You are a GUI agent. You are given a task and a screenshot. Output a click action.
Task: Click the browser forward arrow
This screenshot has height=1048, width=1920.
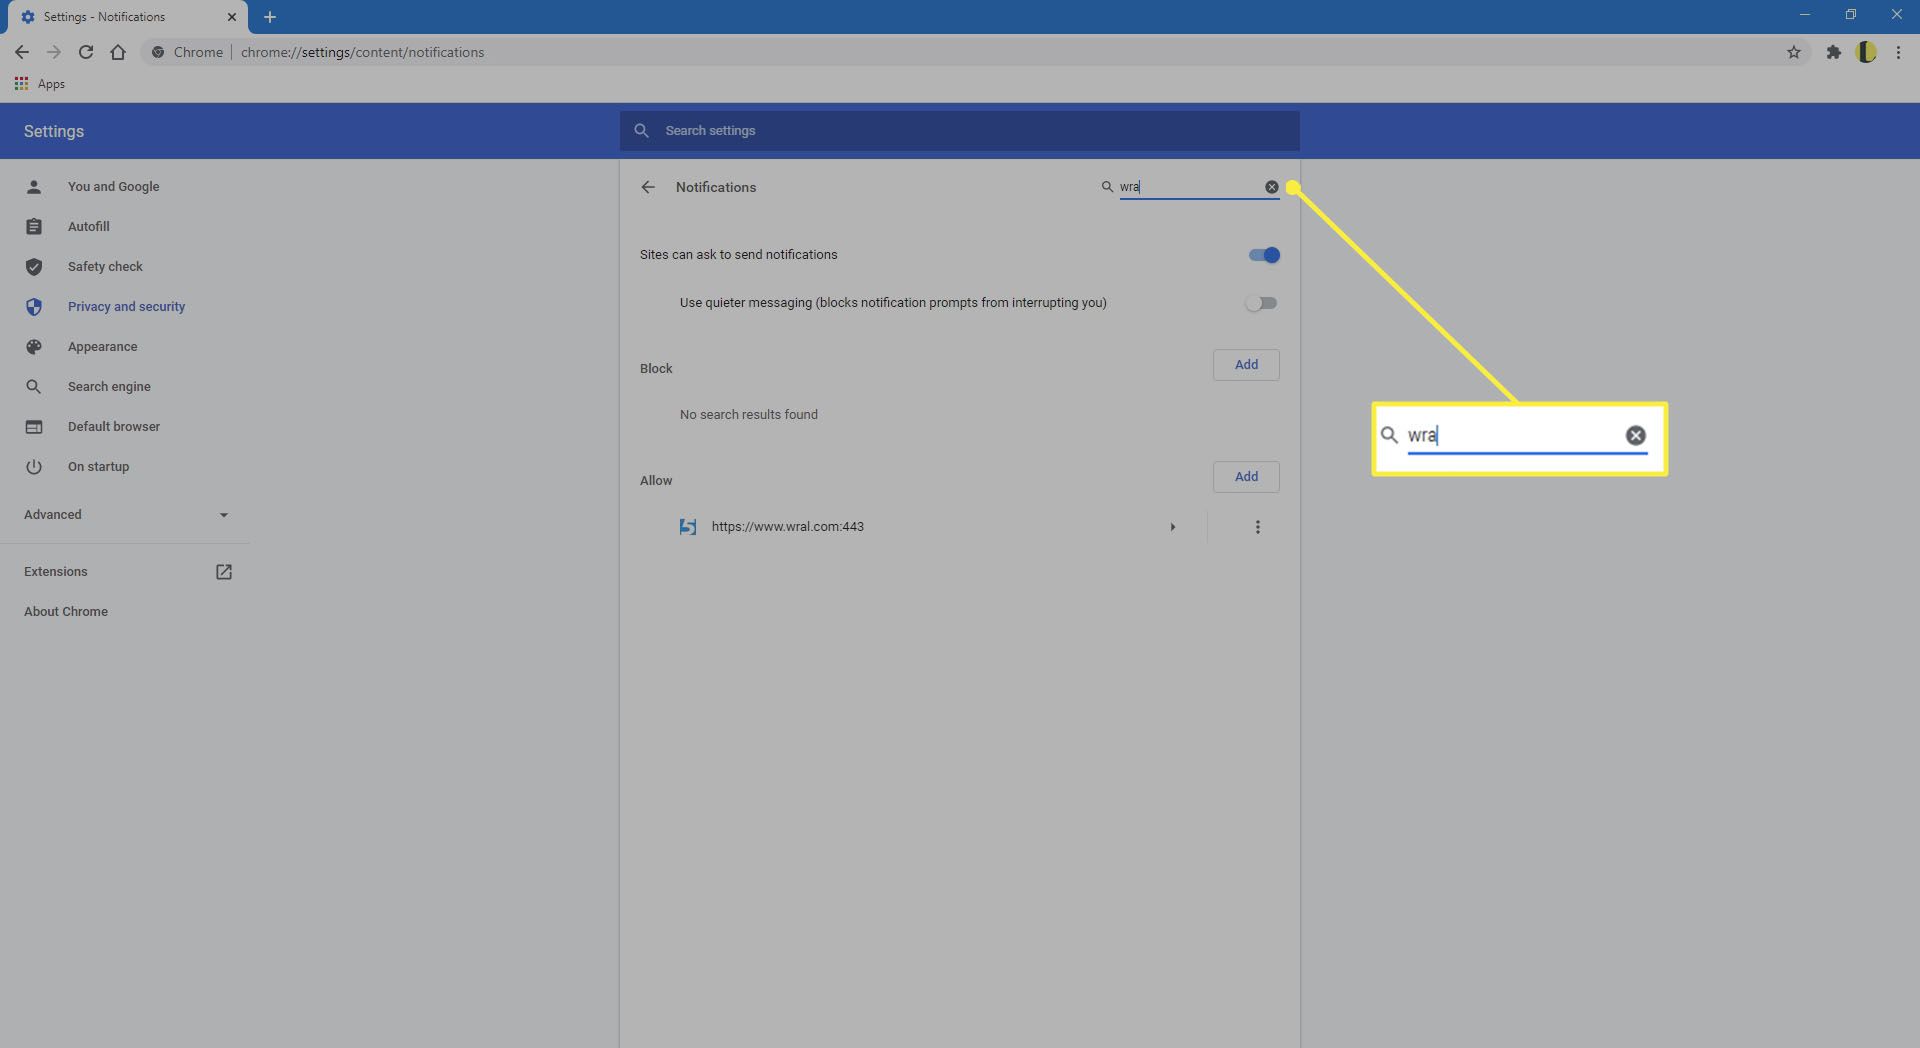pyautogui.click(x=54, y=52)
